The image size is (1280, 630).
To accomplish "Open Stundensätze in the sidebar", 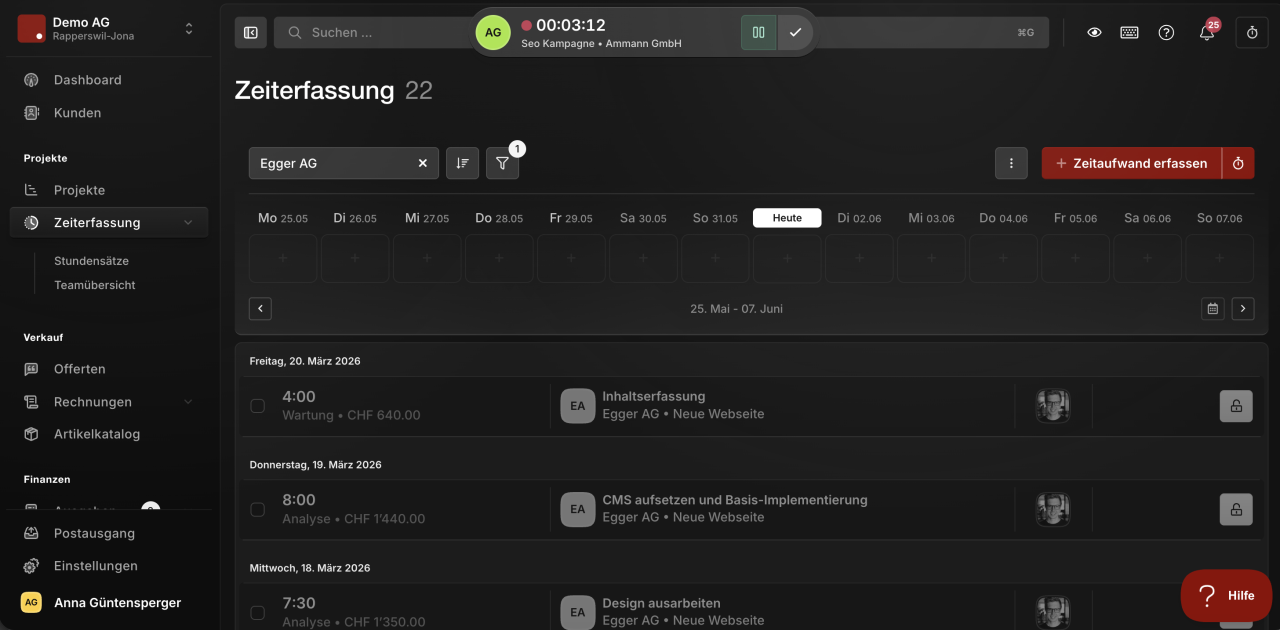I will click(x=91, y=261).
